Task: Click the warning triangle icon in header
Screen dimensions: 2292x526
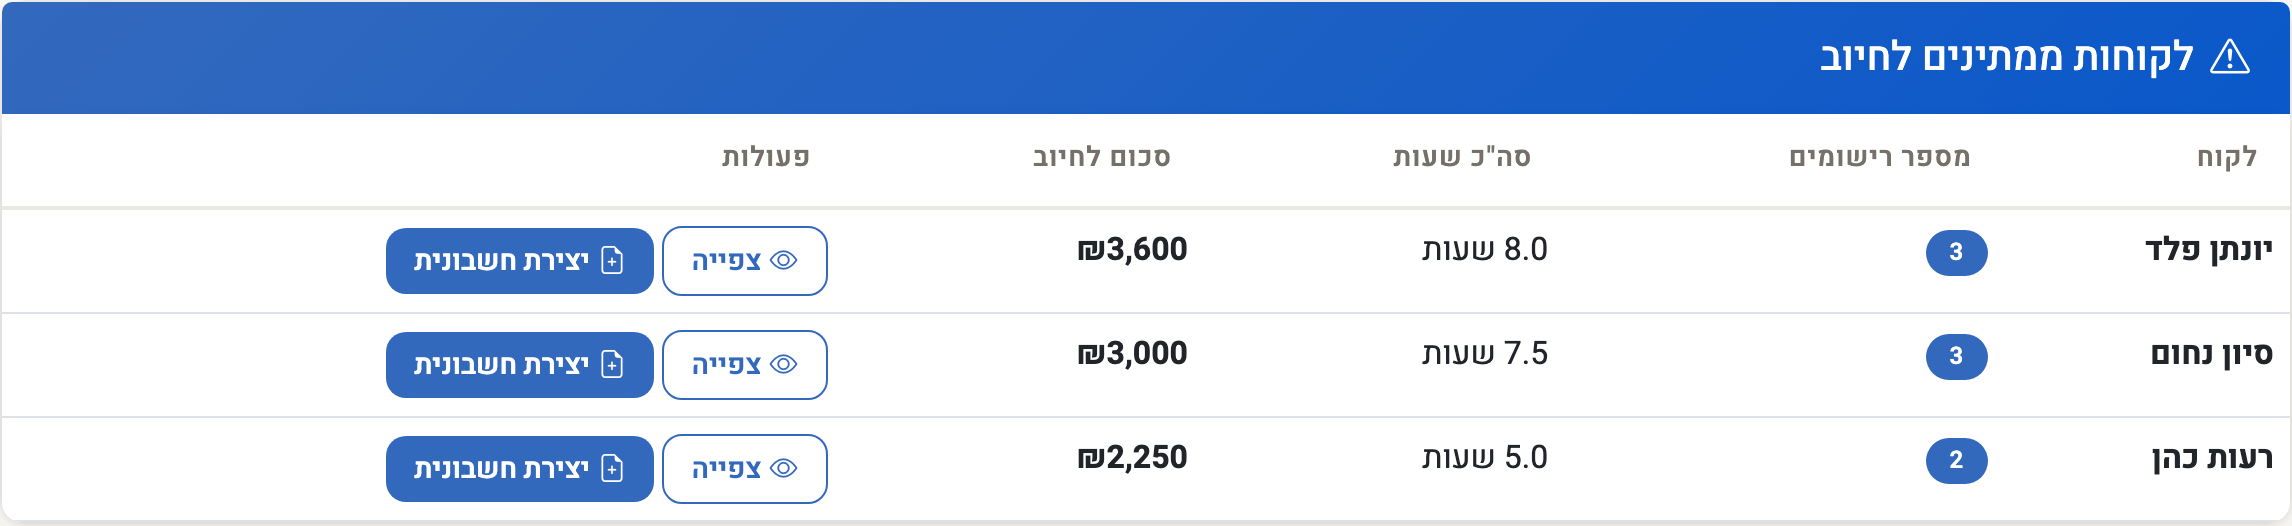Action: coord(2230,57)
